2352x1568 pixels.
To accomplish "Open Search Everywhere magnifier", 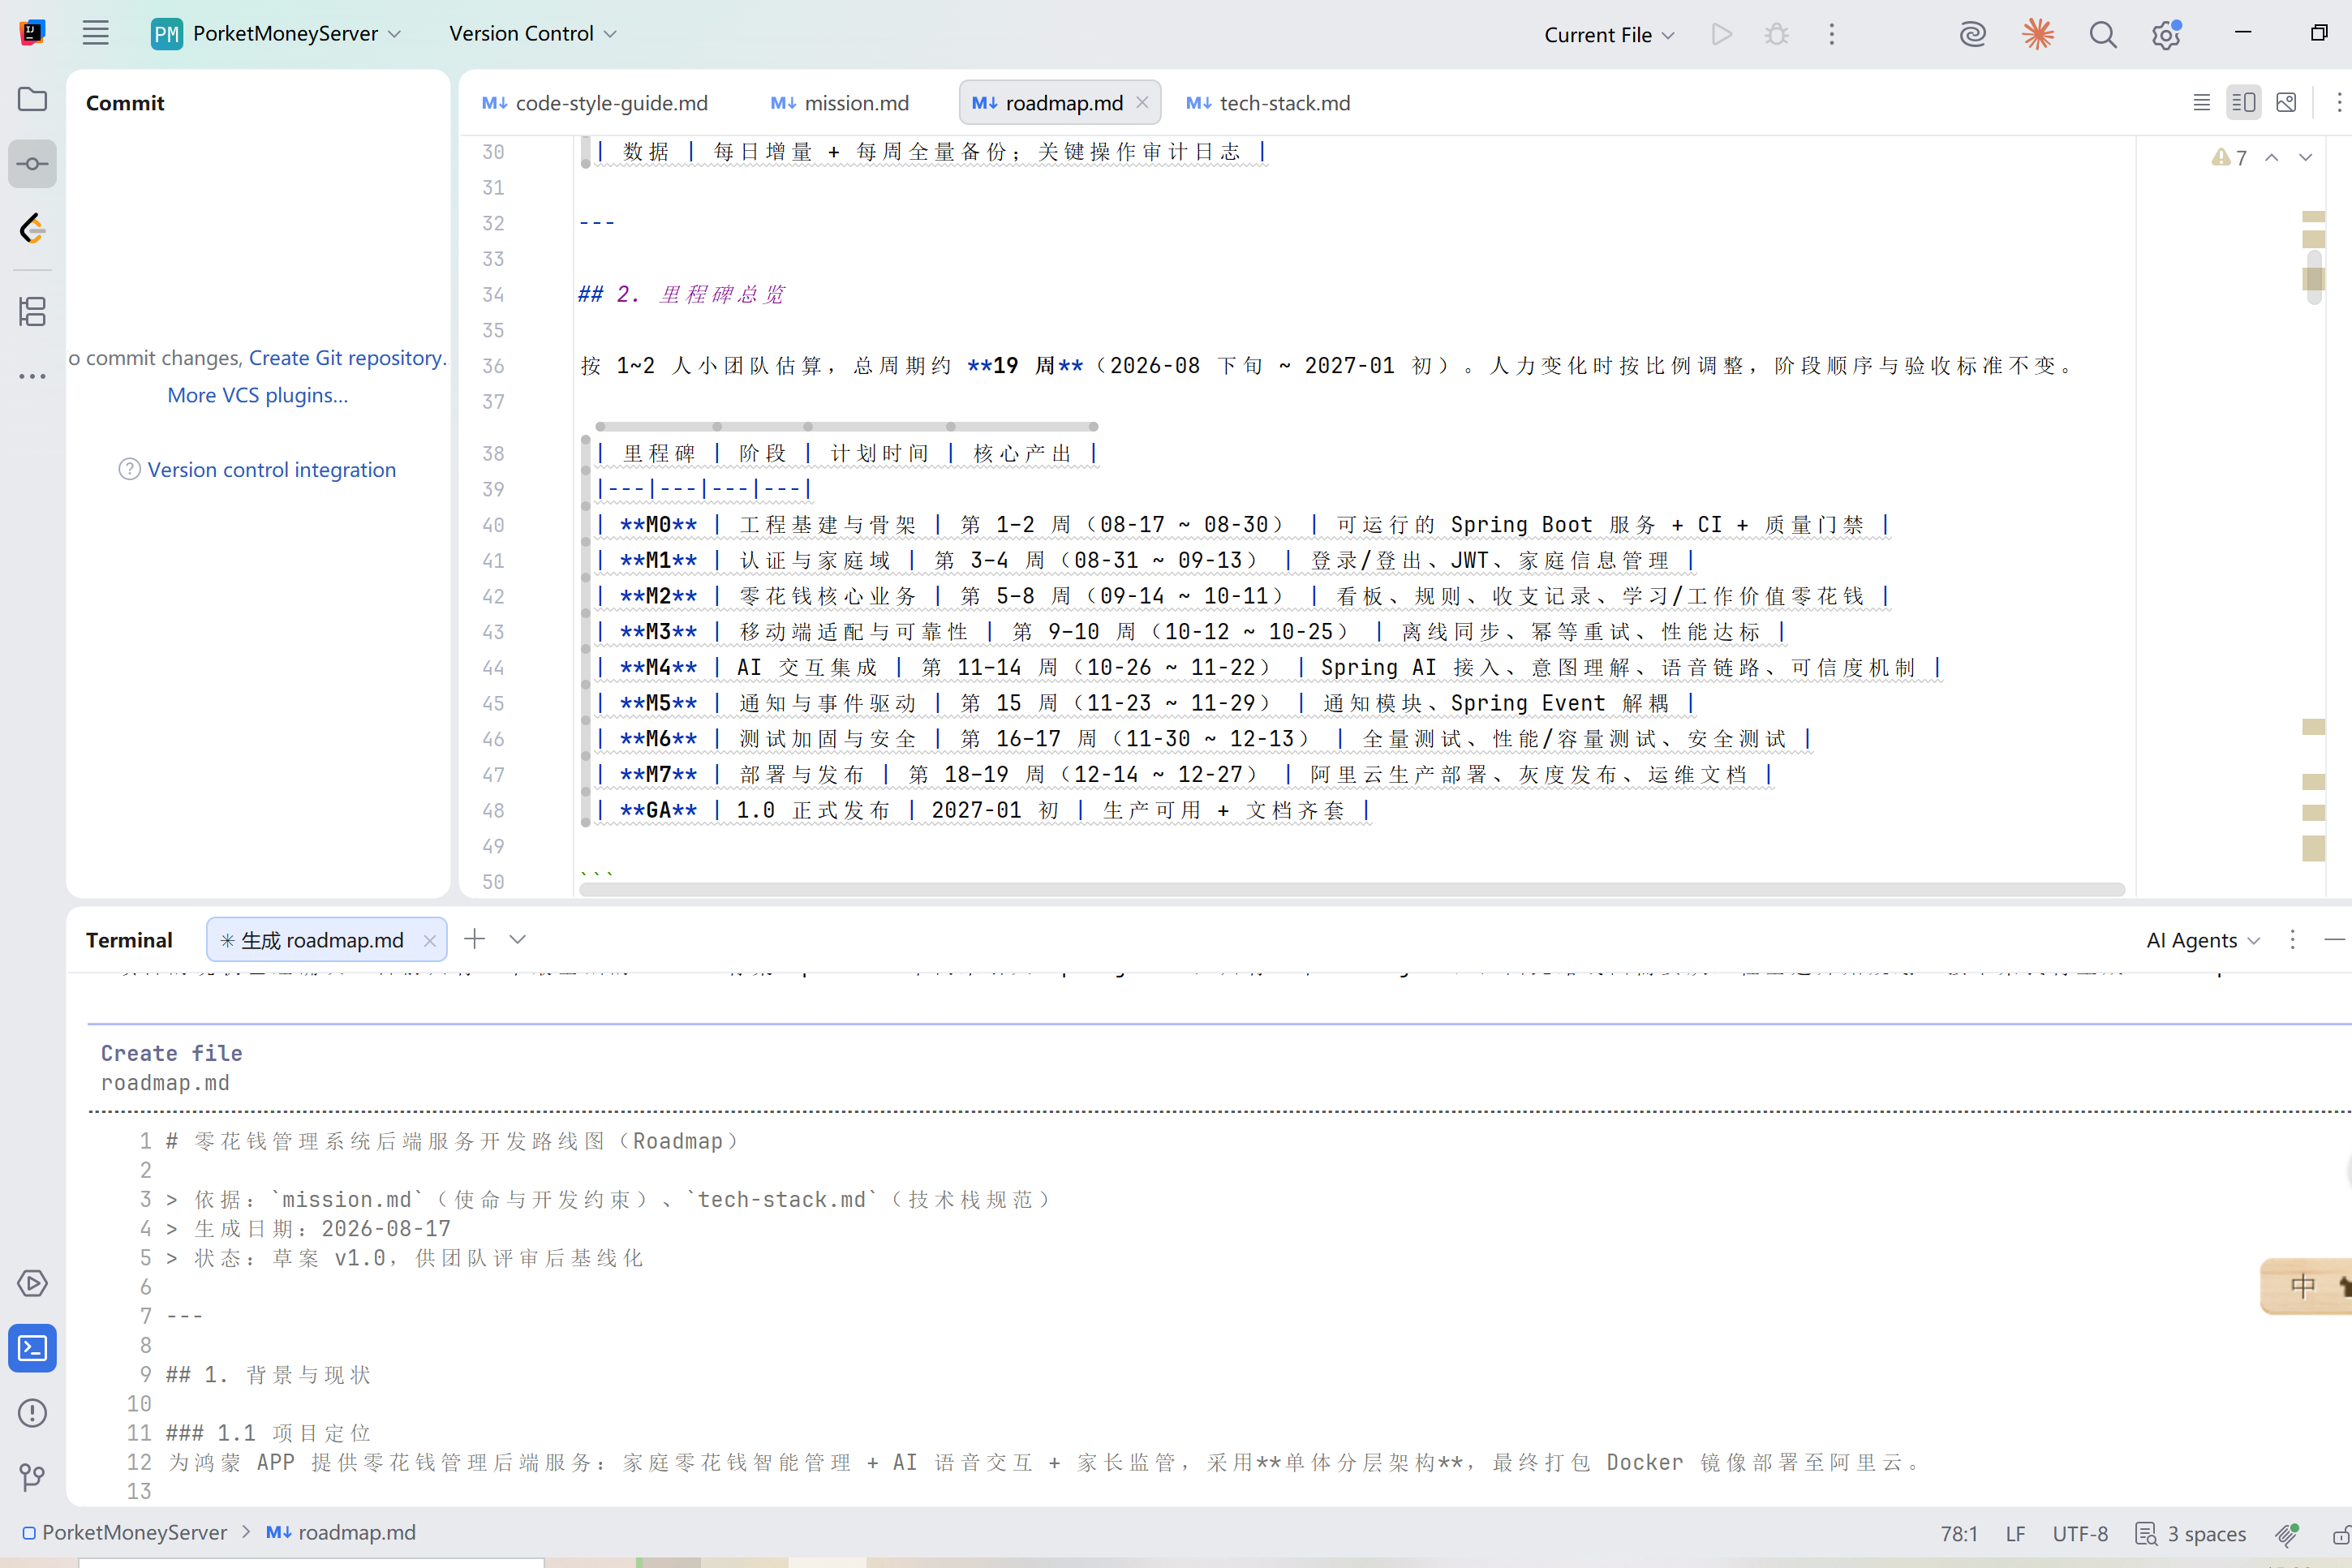I will 2102,34.
